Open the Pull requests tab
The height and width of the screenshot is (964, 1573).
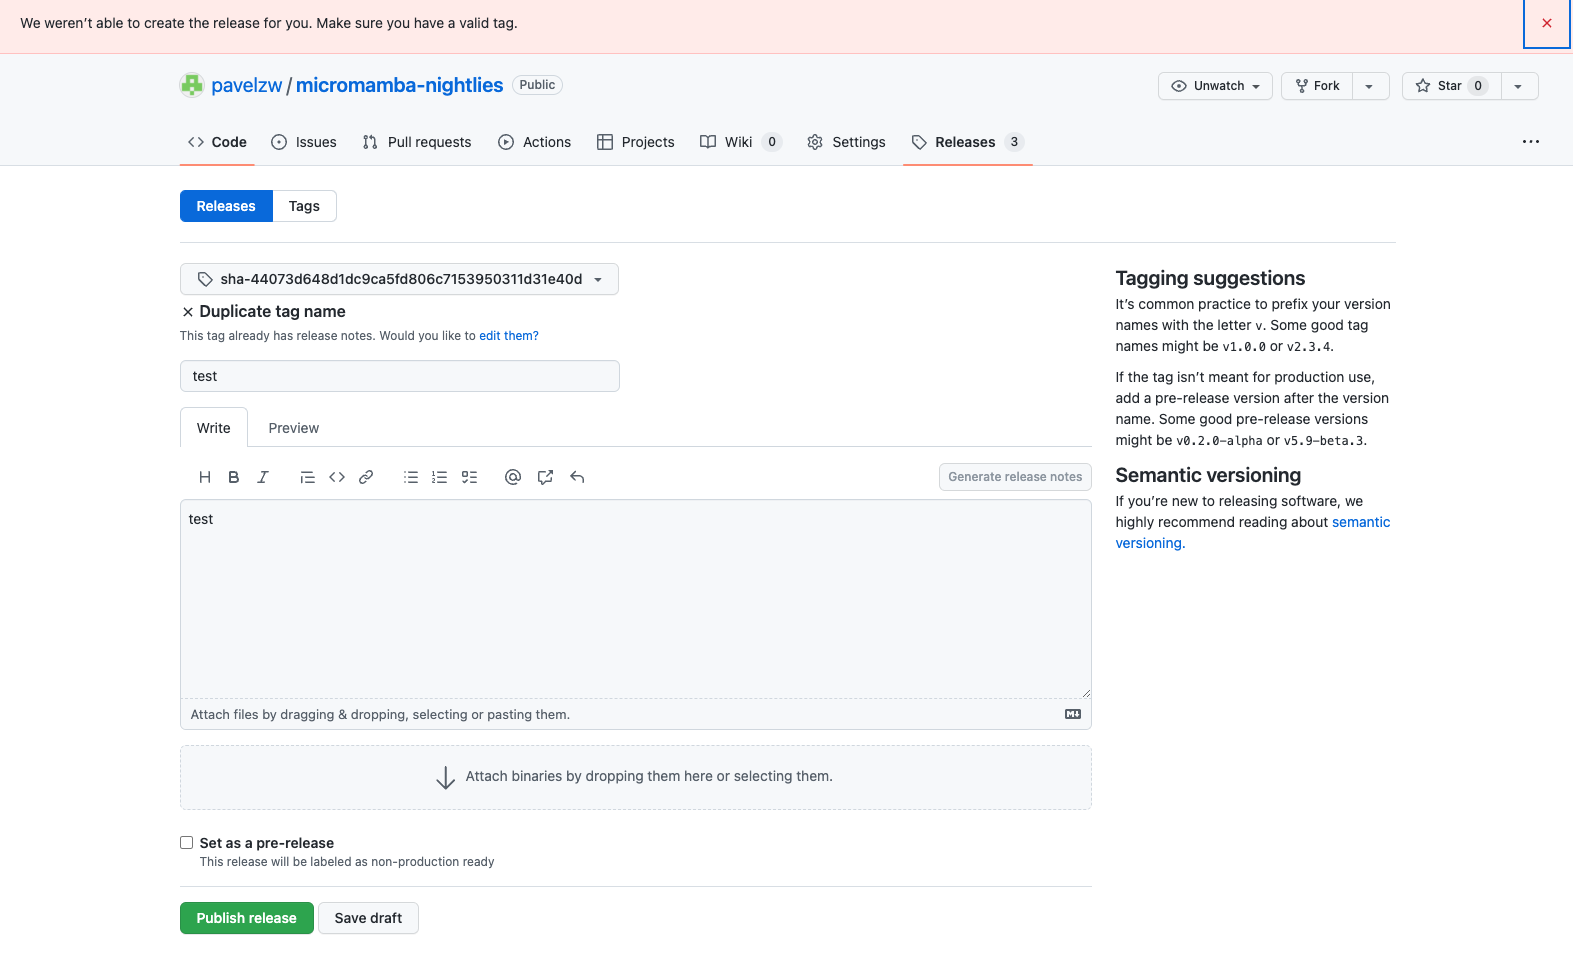(417, 142)
